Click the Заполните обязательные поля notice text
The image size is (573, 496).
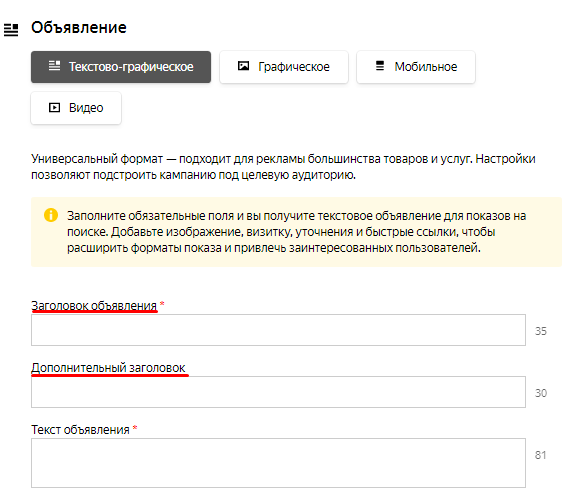pos(296,232)
